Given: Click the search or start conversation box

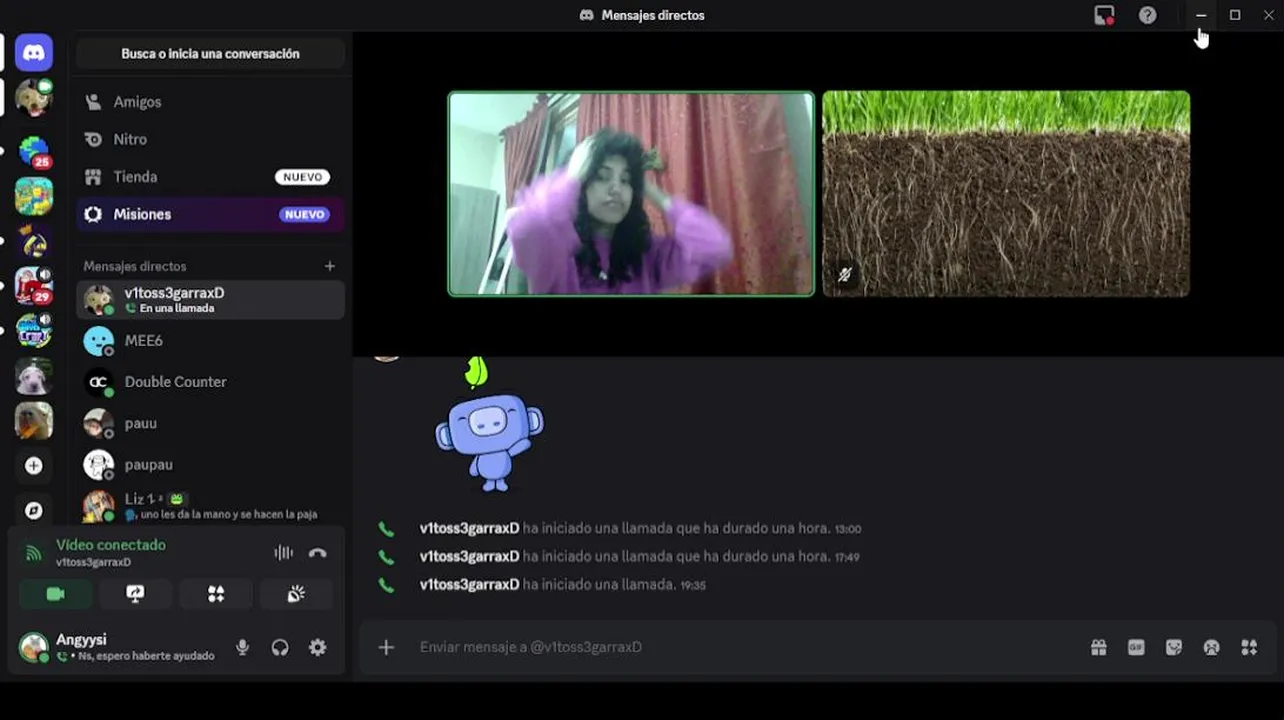Looking at the screenshot, I should point(210,54).
